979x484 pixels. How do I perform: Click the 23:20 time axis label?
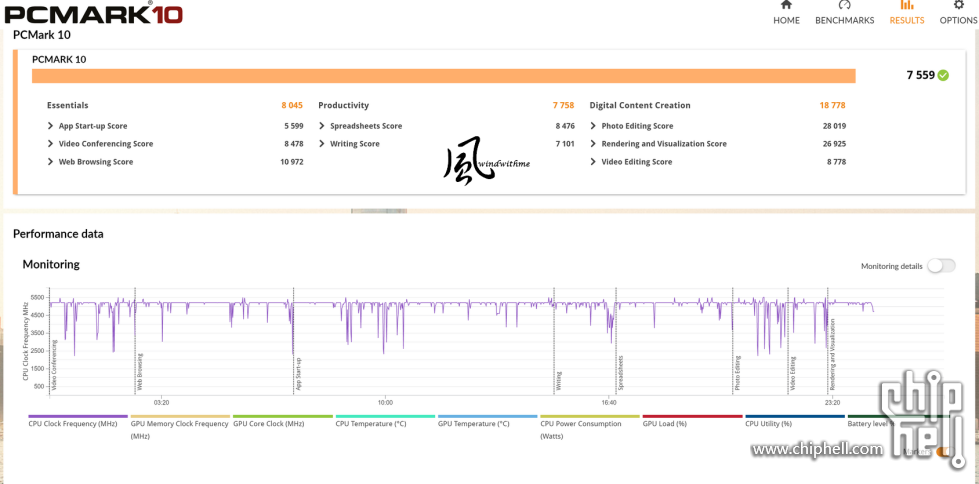[x=832, y=403]
